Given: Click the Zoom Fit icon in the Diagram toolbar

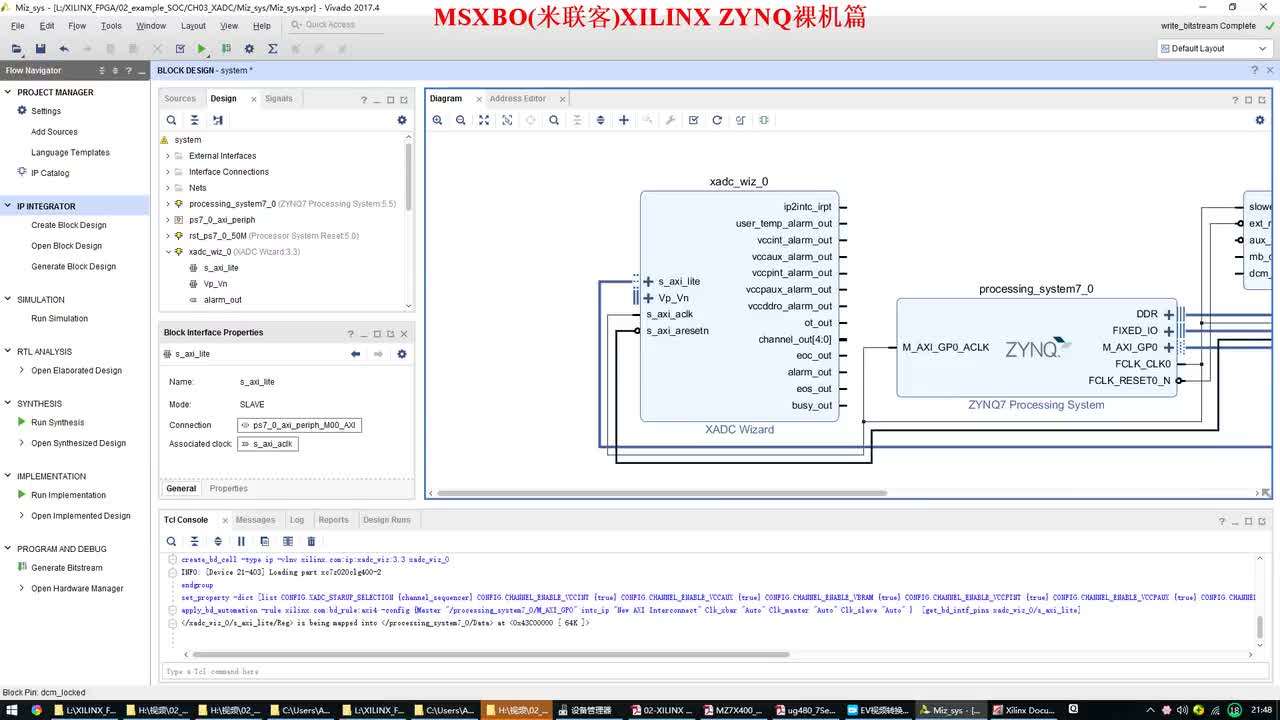Looking at the screenshot, I should tap(484, 120).
